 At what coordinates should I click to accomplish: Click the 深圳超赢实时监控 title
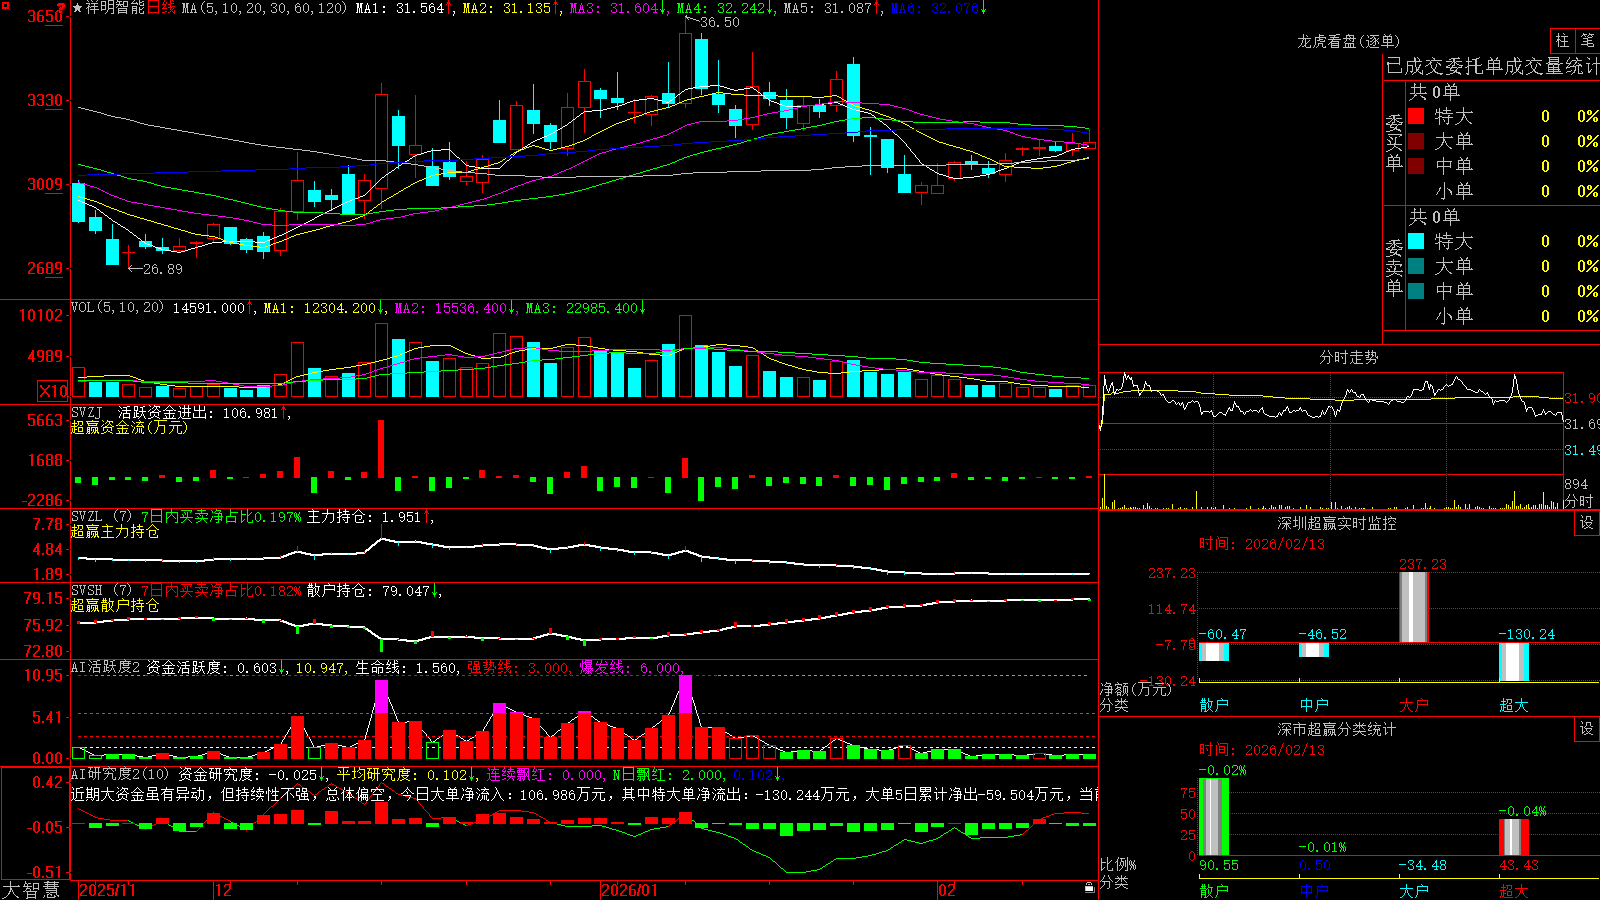(x=1337, y=523)
